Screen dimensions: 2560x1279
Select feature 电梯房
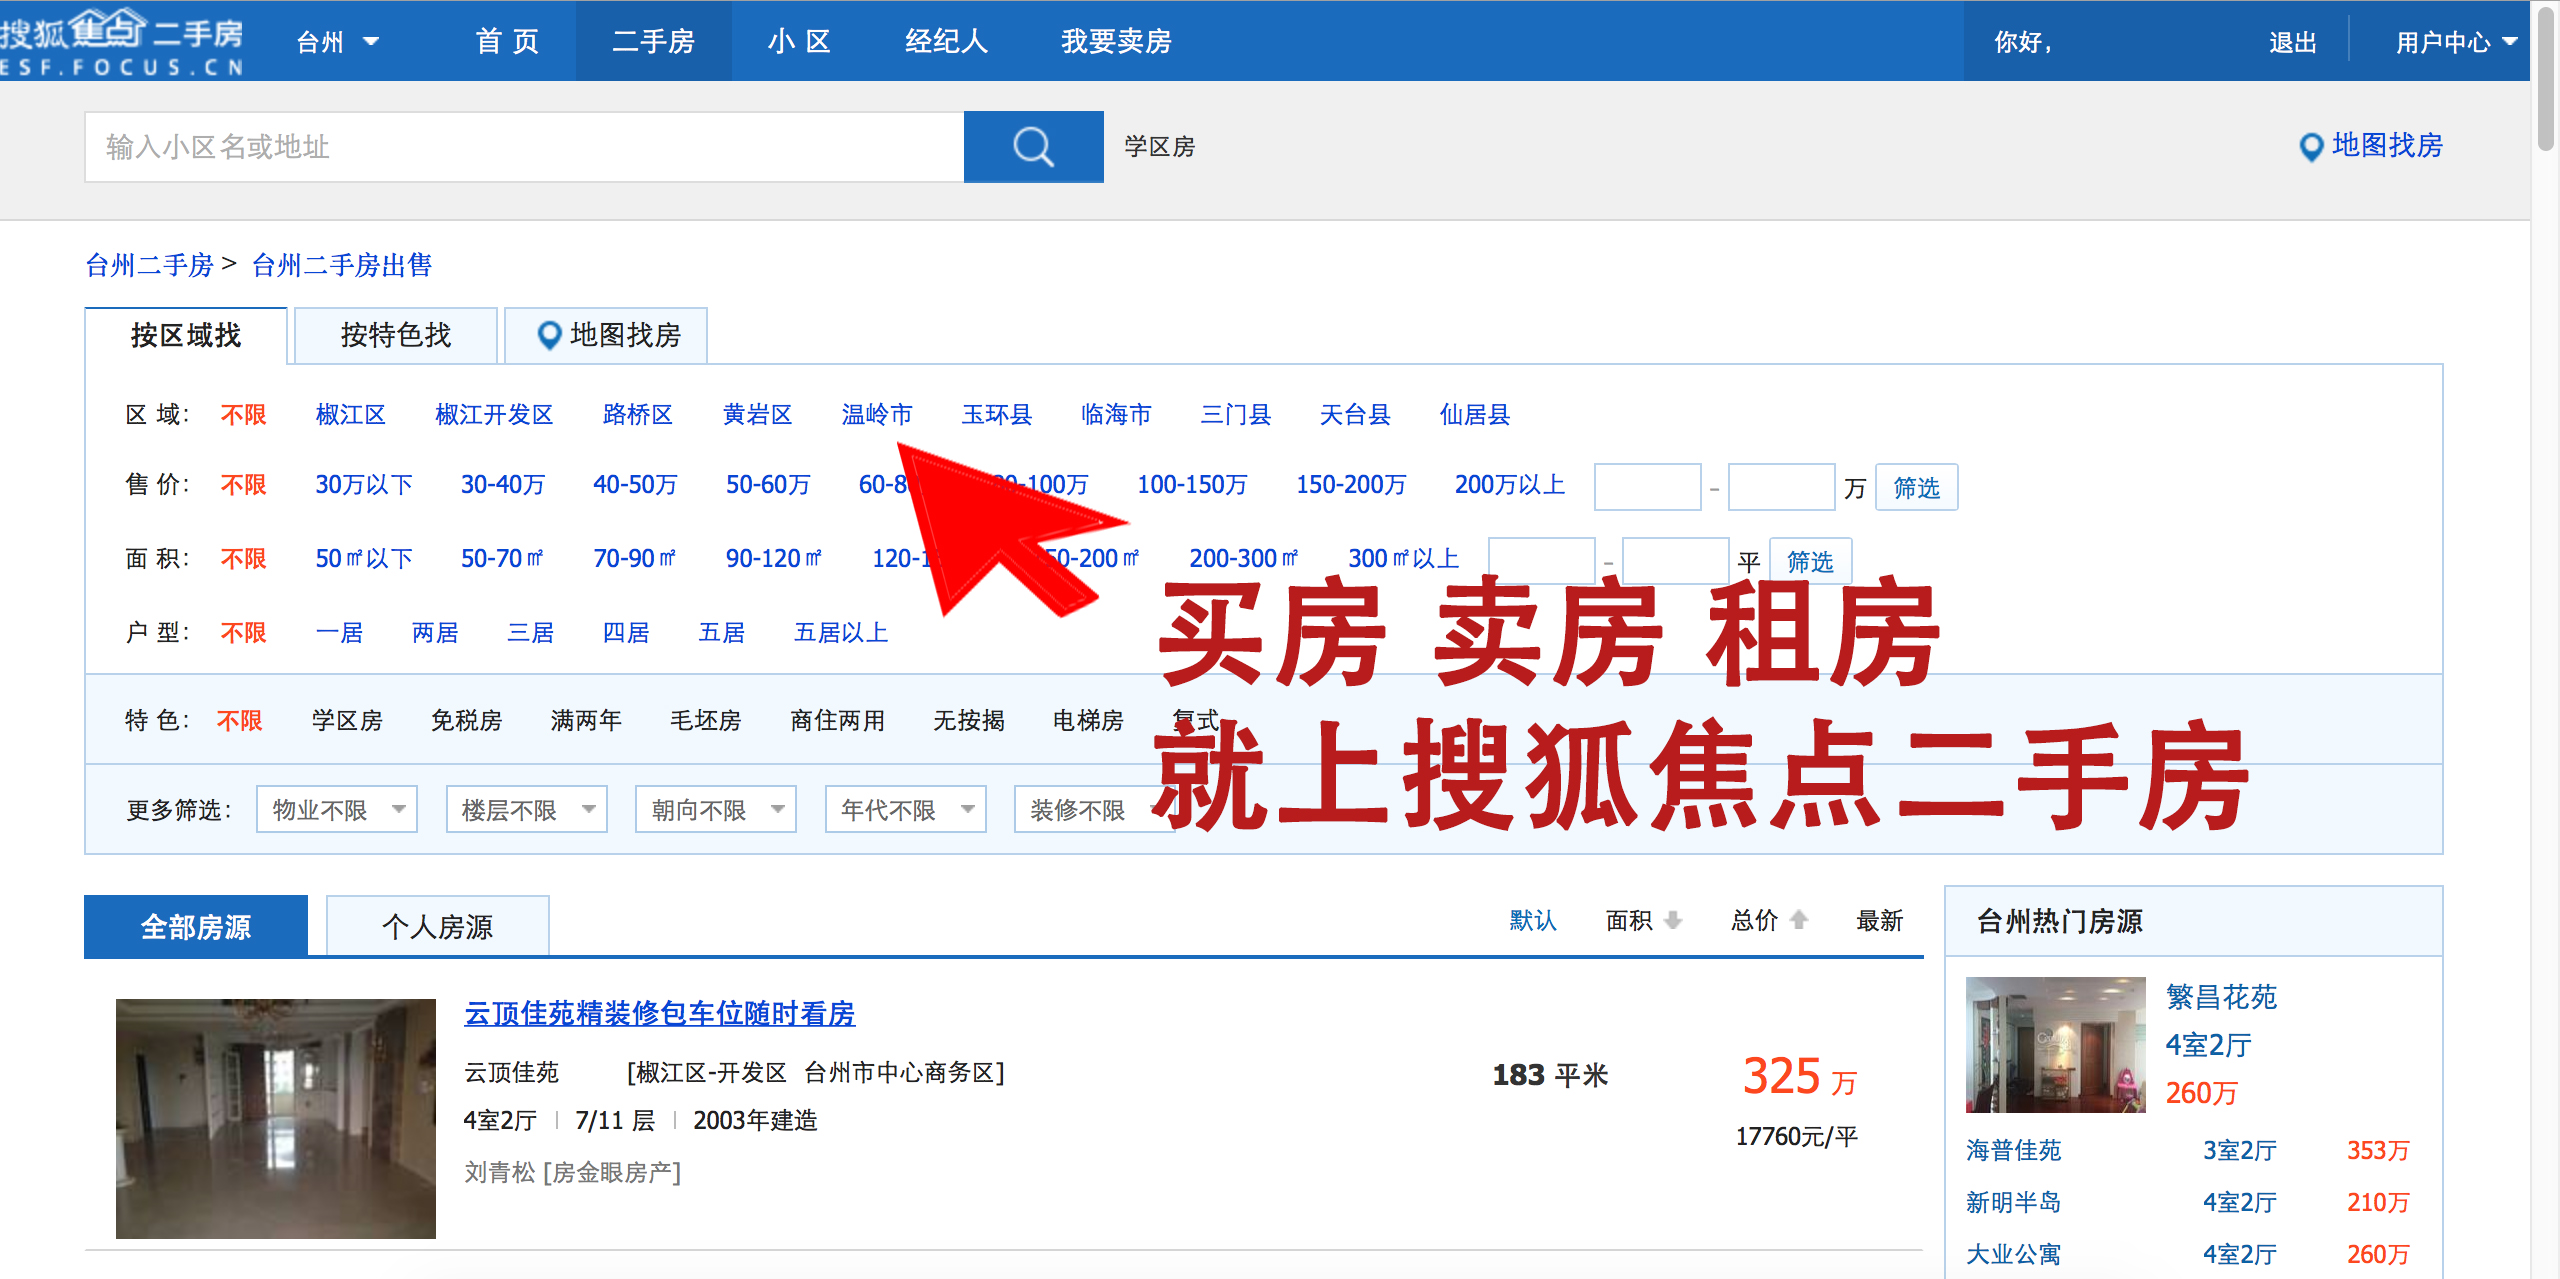[1088, 720]
